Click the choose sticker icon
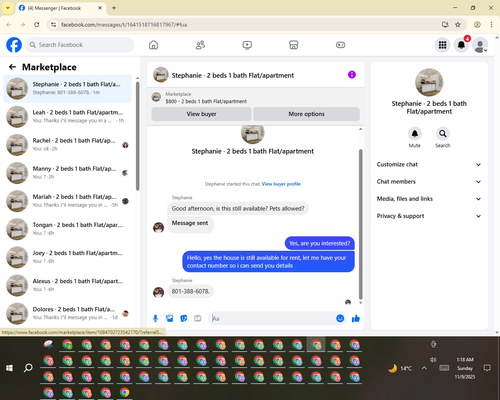 pyautogui.click(x=184, y=318)
